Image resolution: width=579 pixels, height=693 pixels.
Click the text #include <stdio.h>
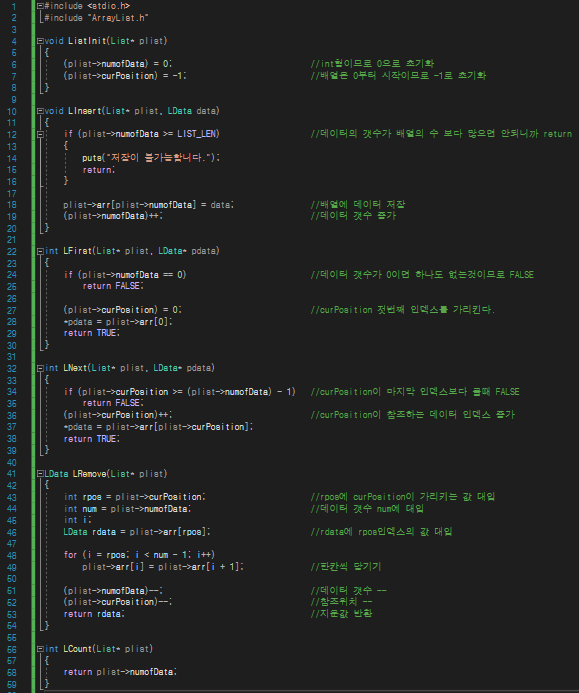[87, 6]
